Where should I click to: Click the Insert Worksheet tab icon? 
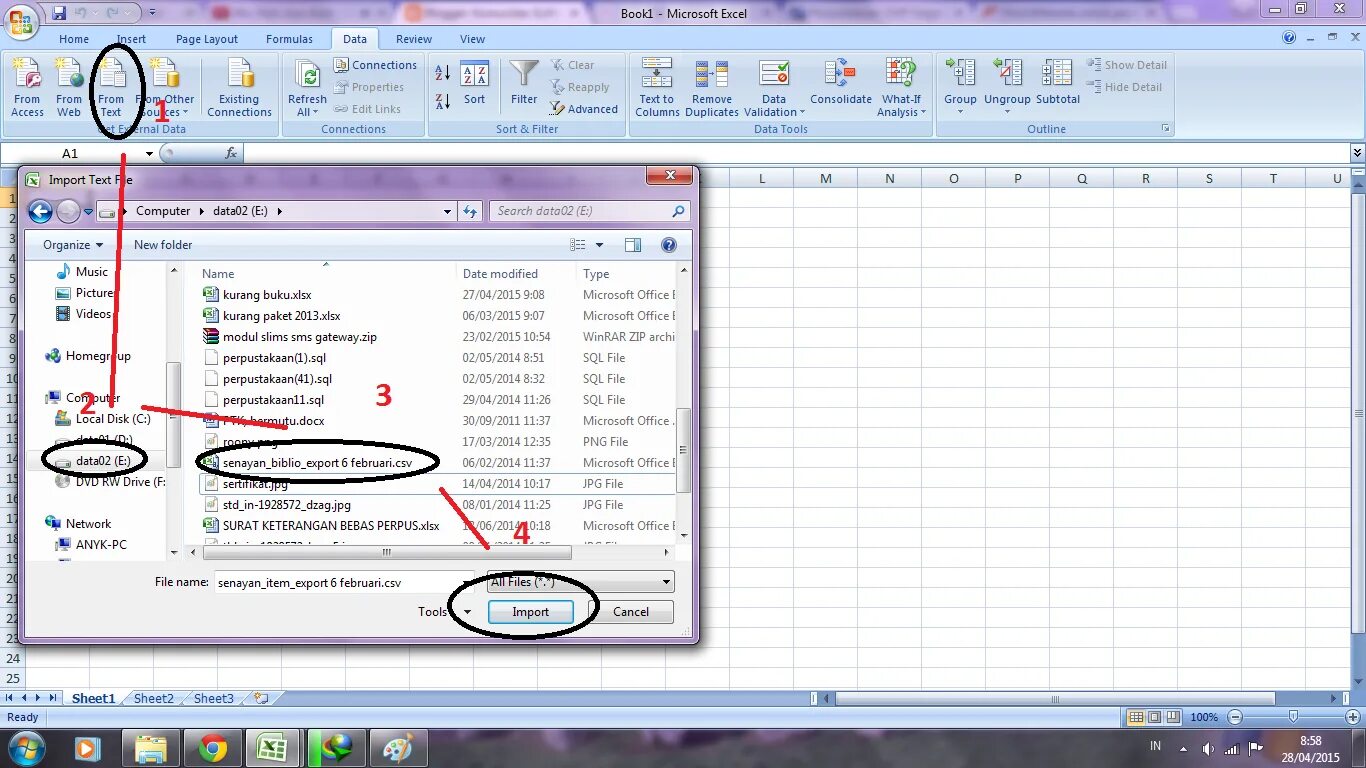pos(261,699)
